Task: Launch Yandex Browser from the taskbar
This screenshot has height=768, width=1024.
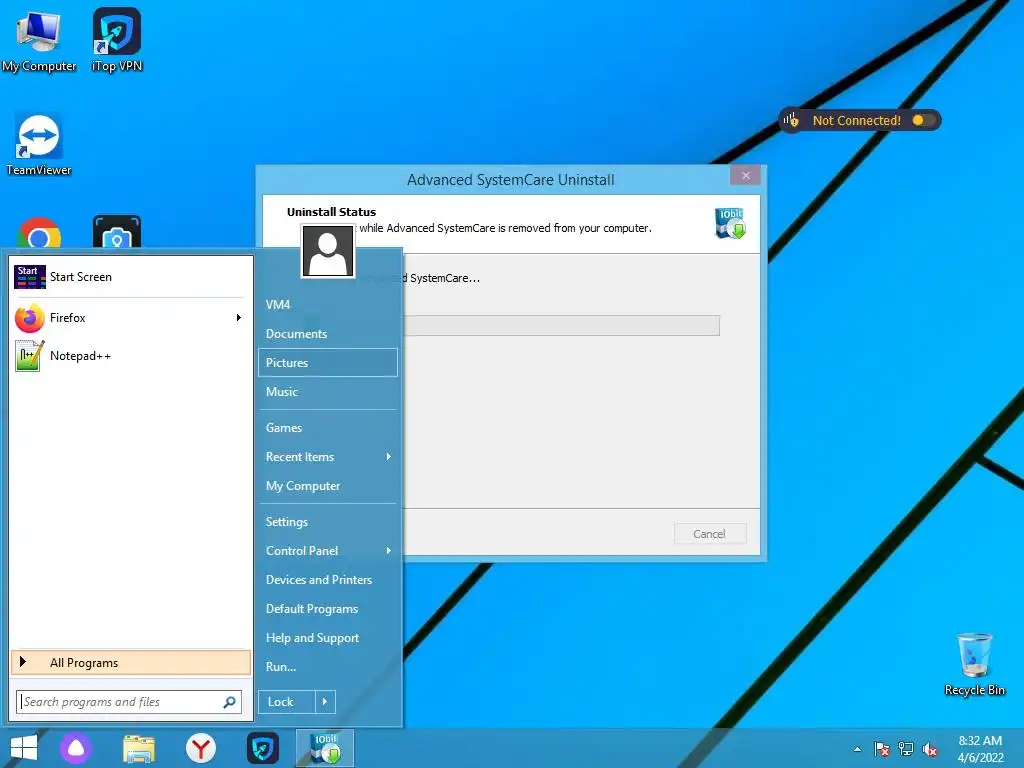Action: [201, 748]
